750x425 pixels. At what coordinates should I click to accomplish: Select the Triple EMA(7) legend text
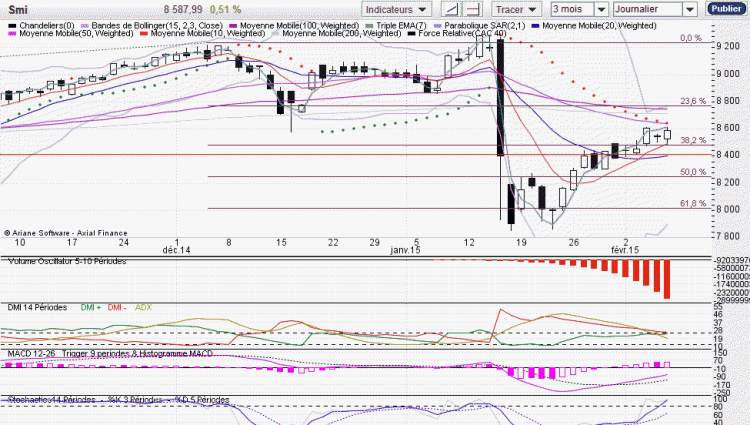(x=401, y=26)
